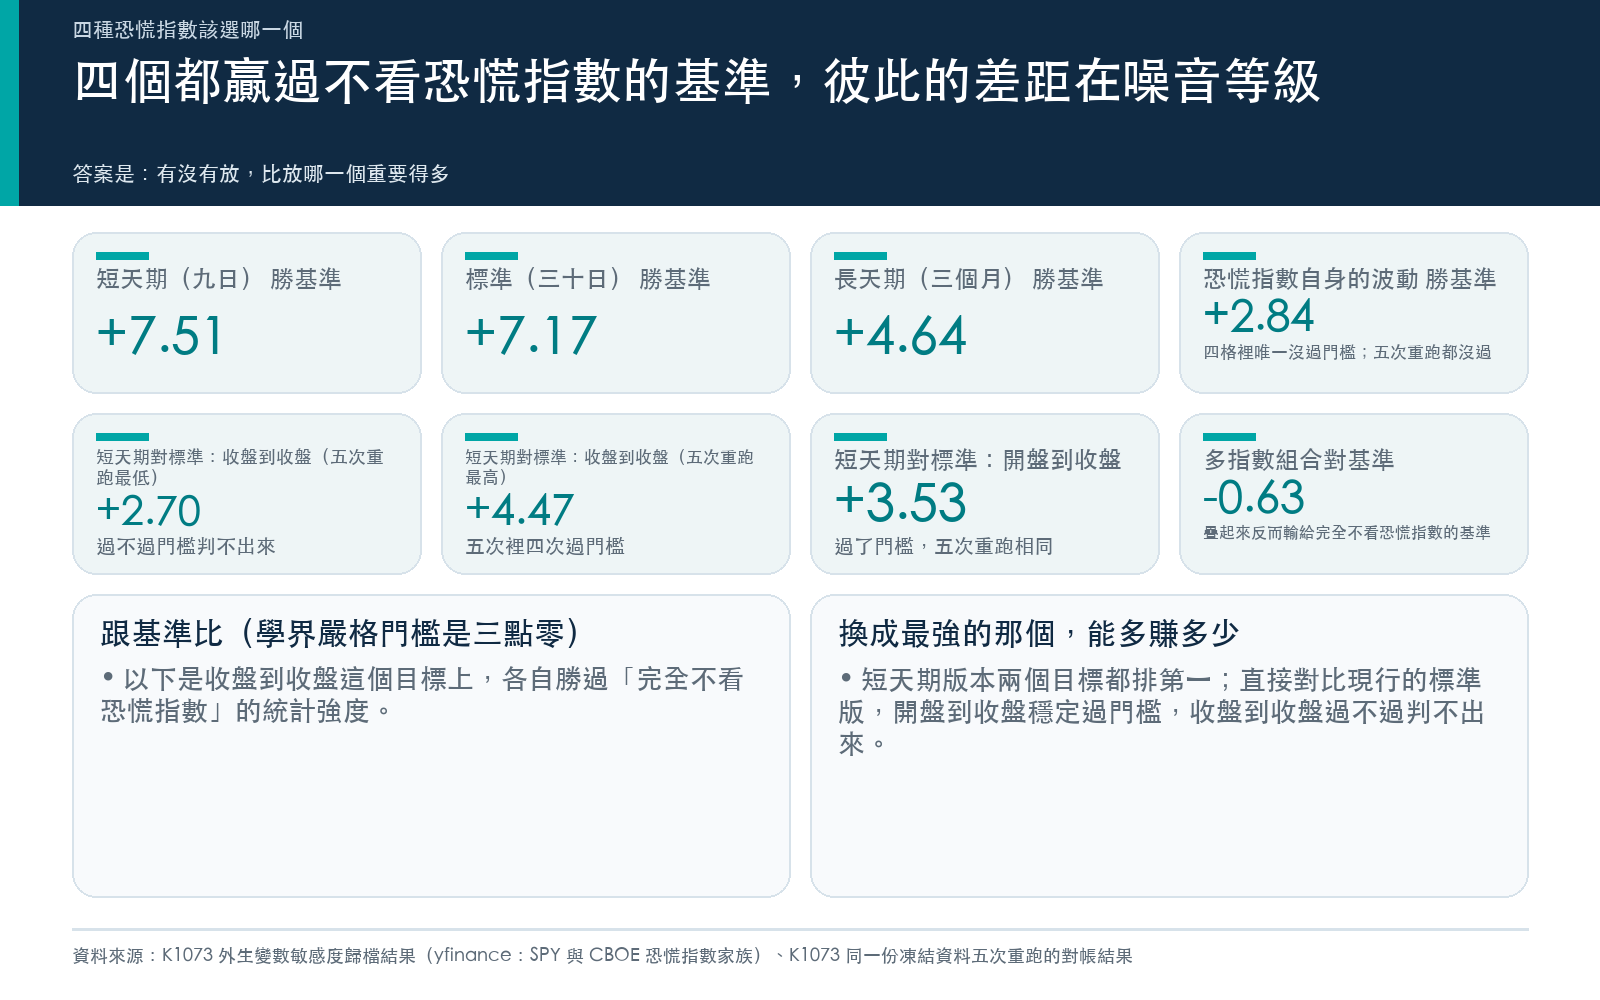Image resolution: width=1600 pixels, height=1000 pixels.
Task: Click note 疊起來反而輸給完全不看恐慌指數的基準
Action: tap(1347, 533)
